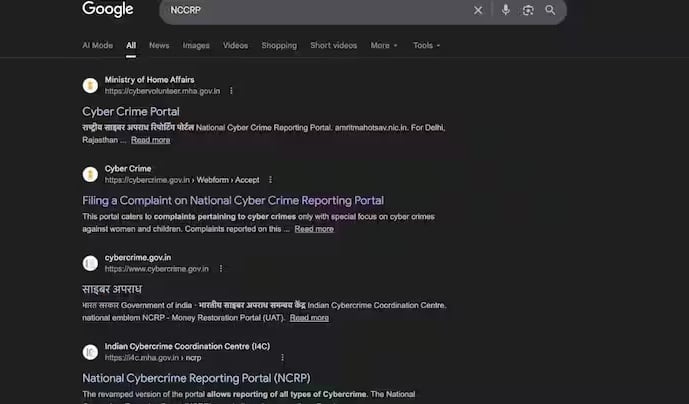Click the cybercrime.gov.in result favicon
689x404 pixels.
[90, 263]
